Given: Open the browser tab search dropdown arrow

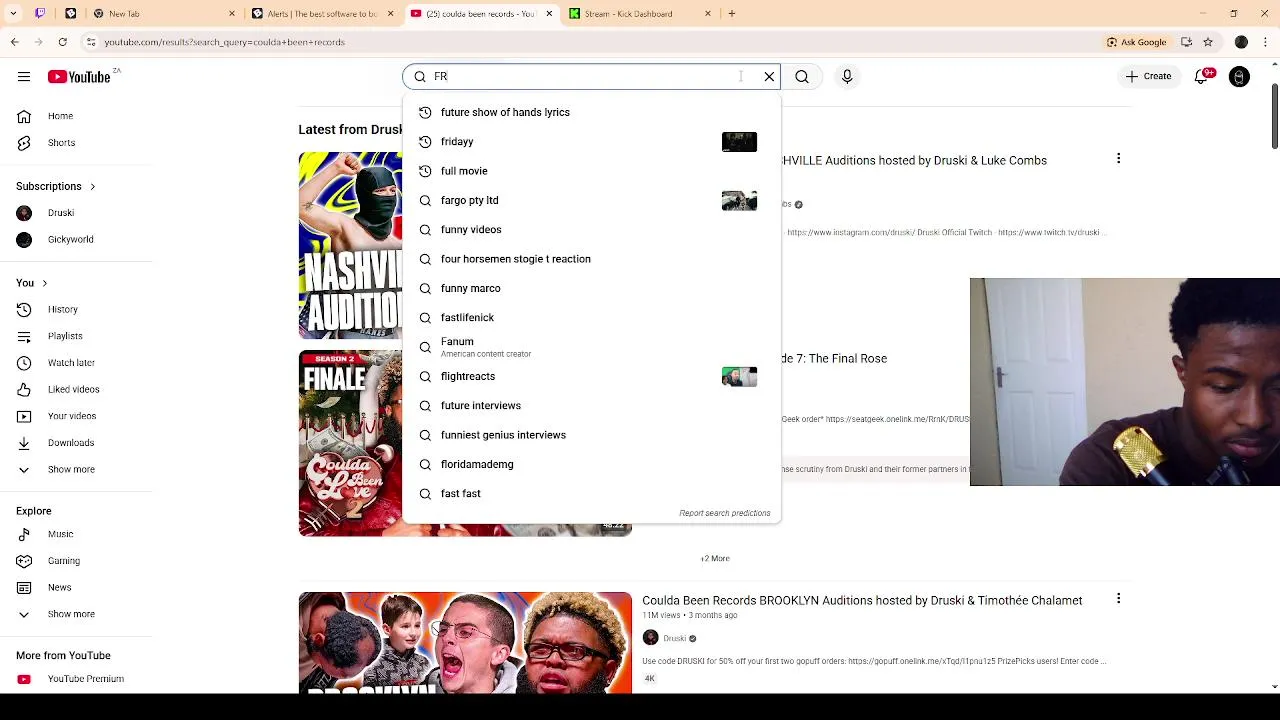Looking at the screenshot, I should point(14,14).
